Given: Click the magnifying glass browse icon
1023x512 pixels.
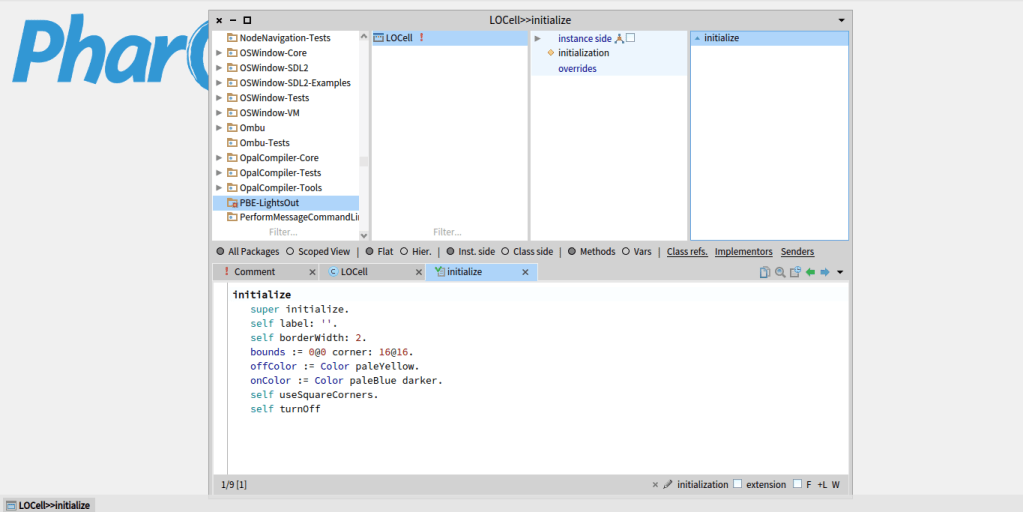Looking at the screenshot, I should coord(780,272).
